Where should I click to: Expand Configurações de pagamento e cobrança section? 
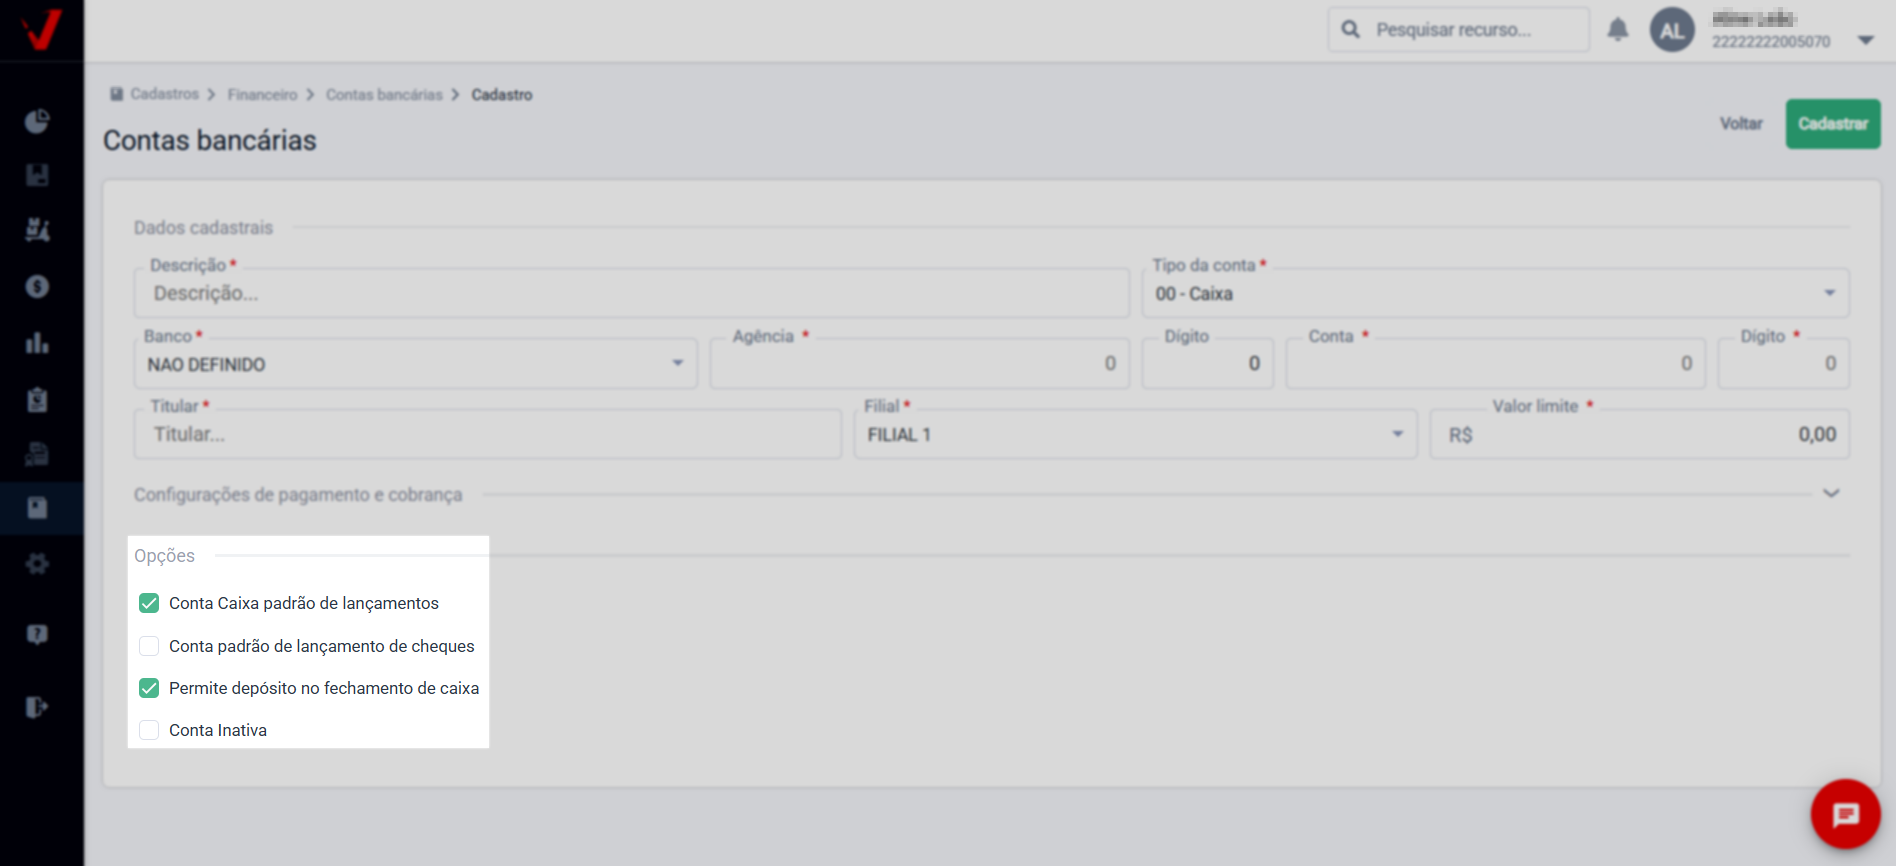[x=1831, y=493]
